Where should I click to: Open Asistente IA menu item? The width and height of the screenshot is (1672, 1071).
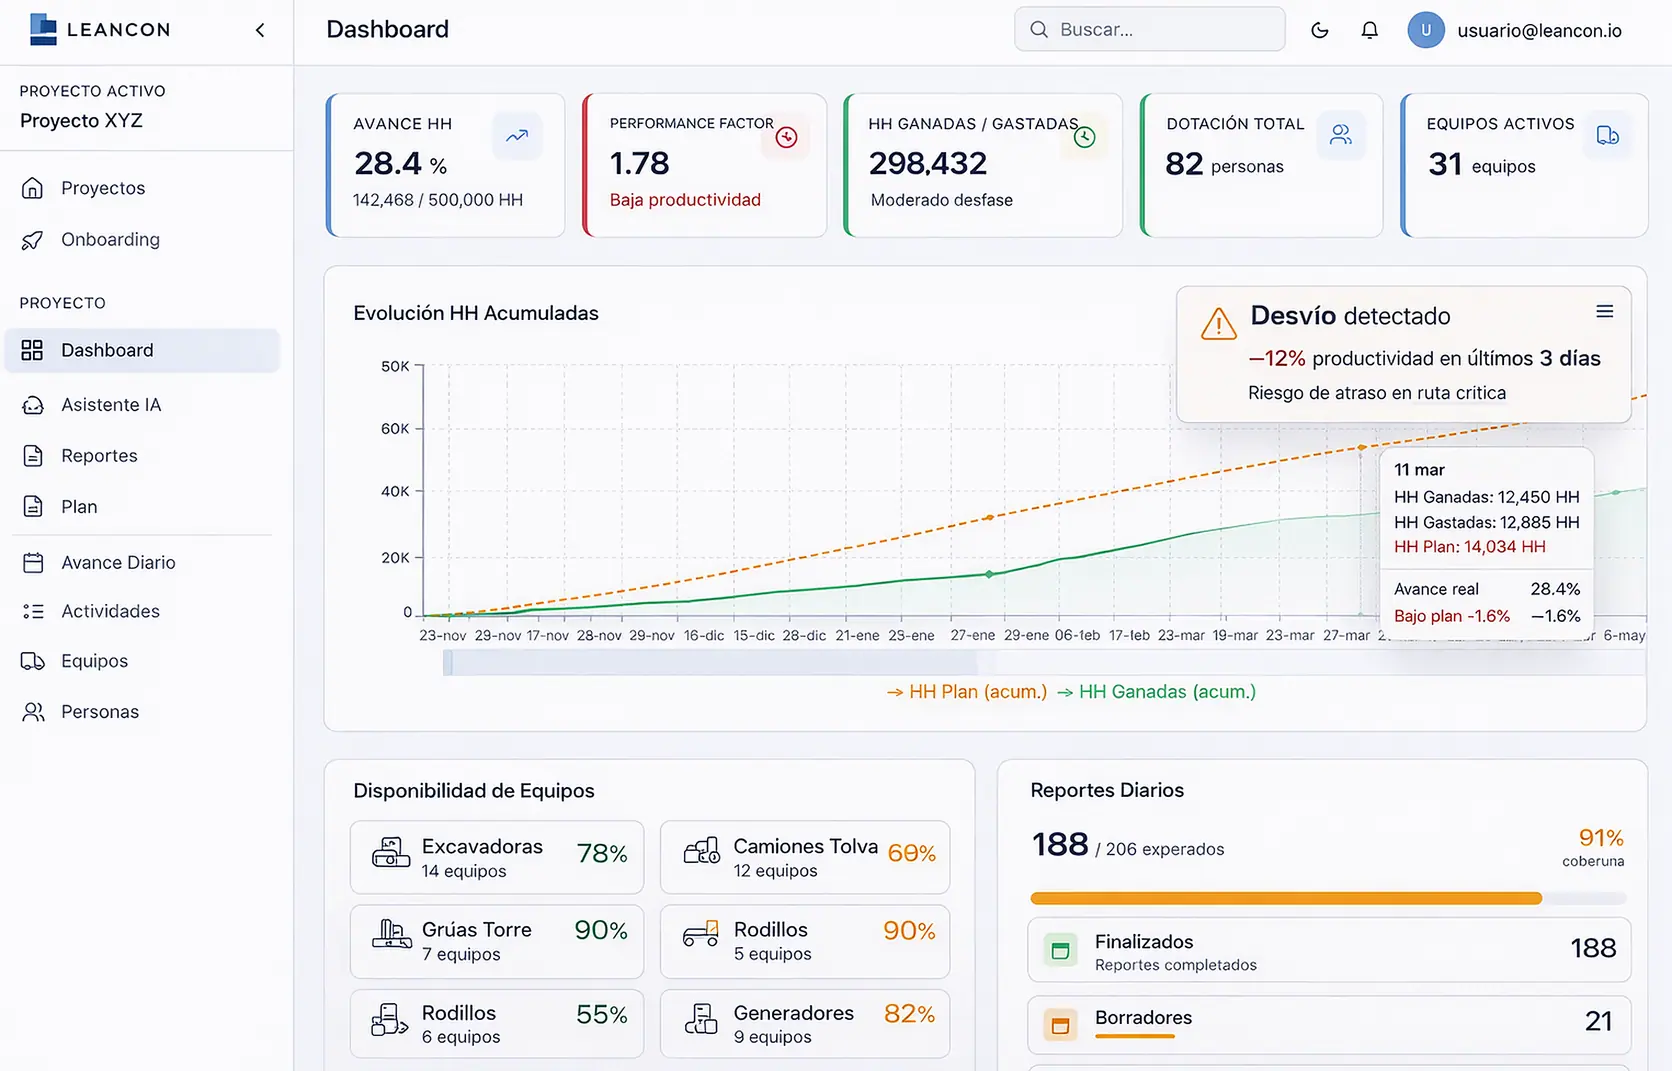(x=142, y=405)
